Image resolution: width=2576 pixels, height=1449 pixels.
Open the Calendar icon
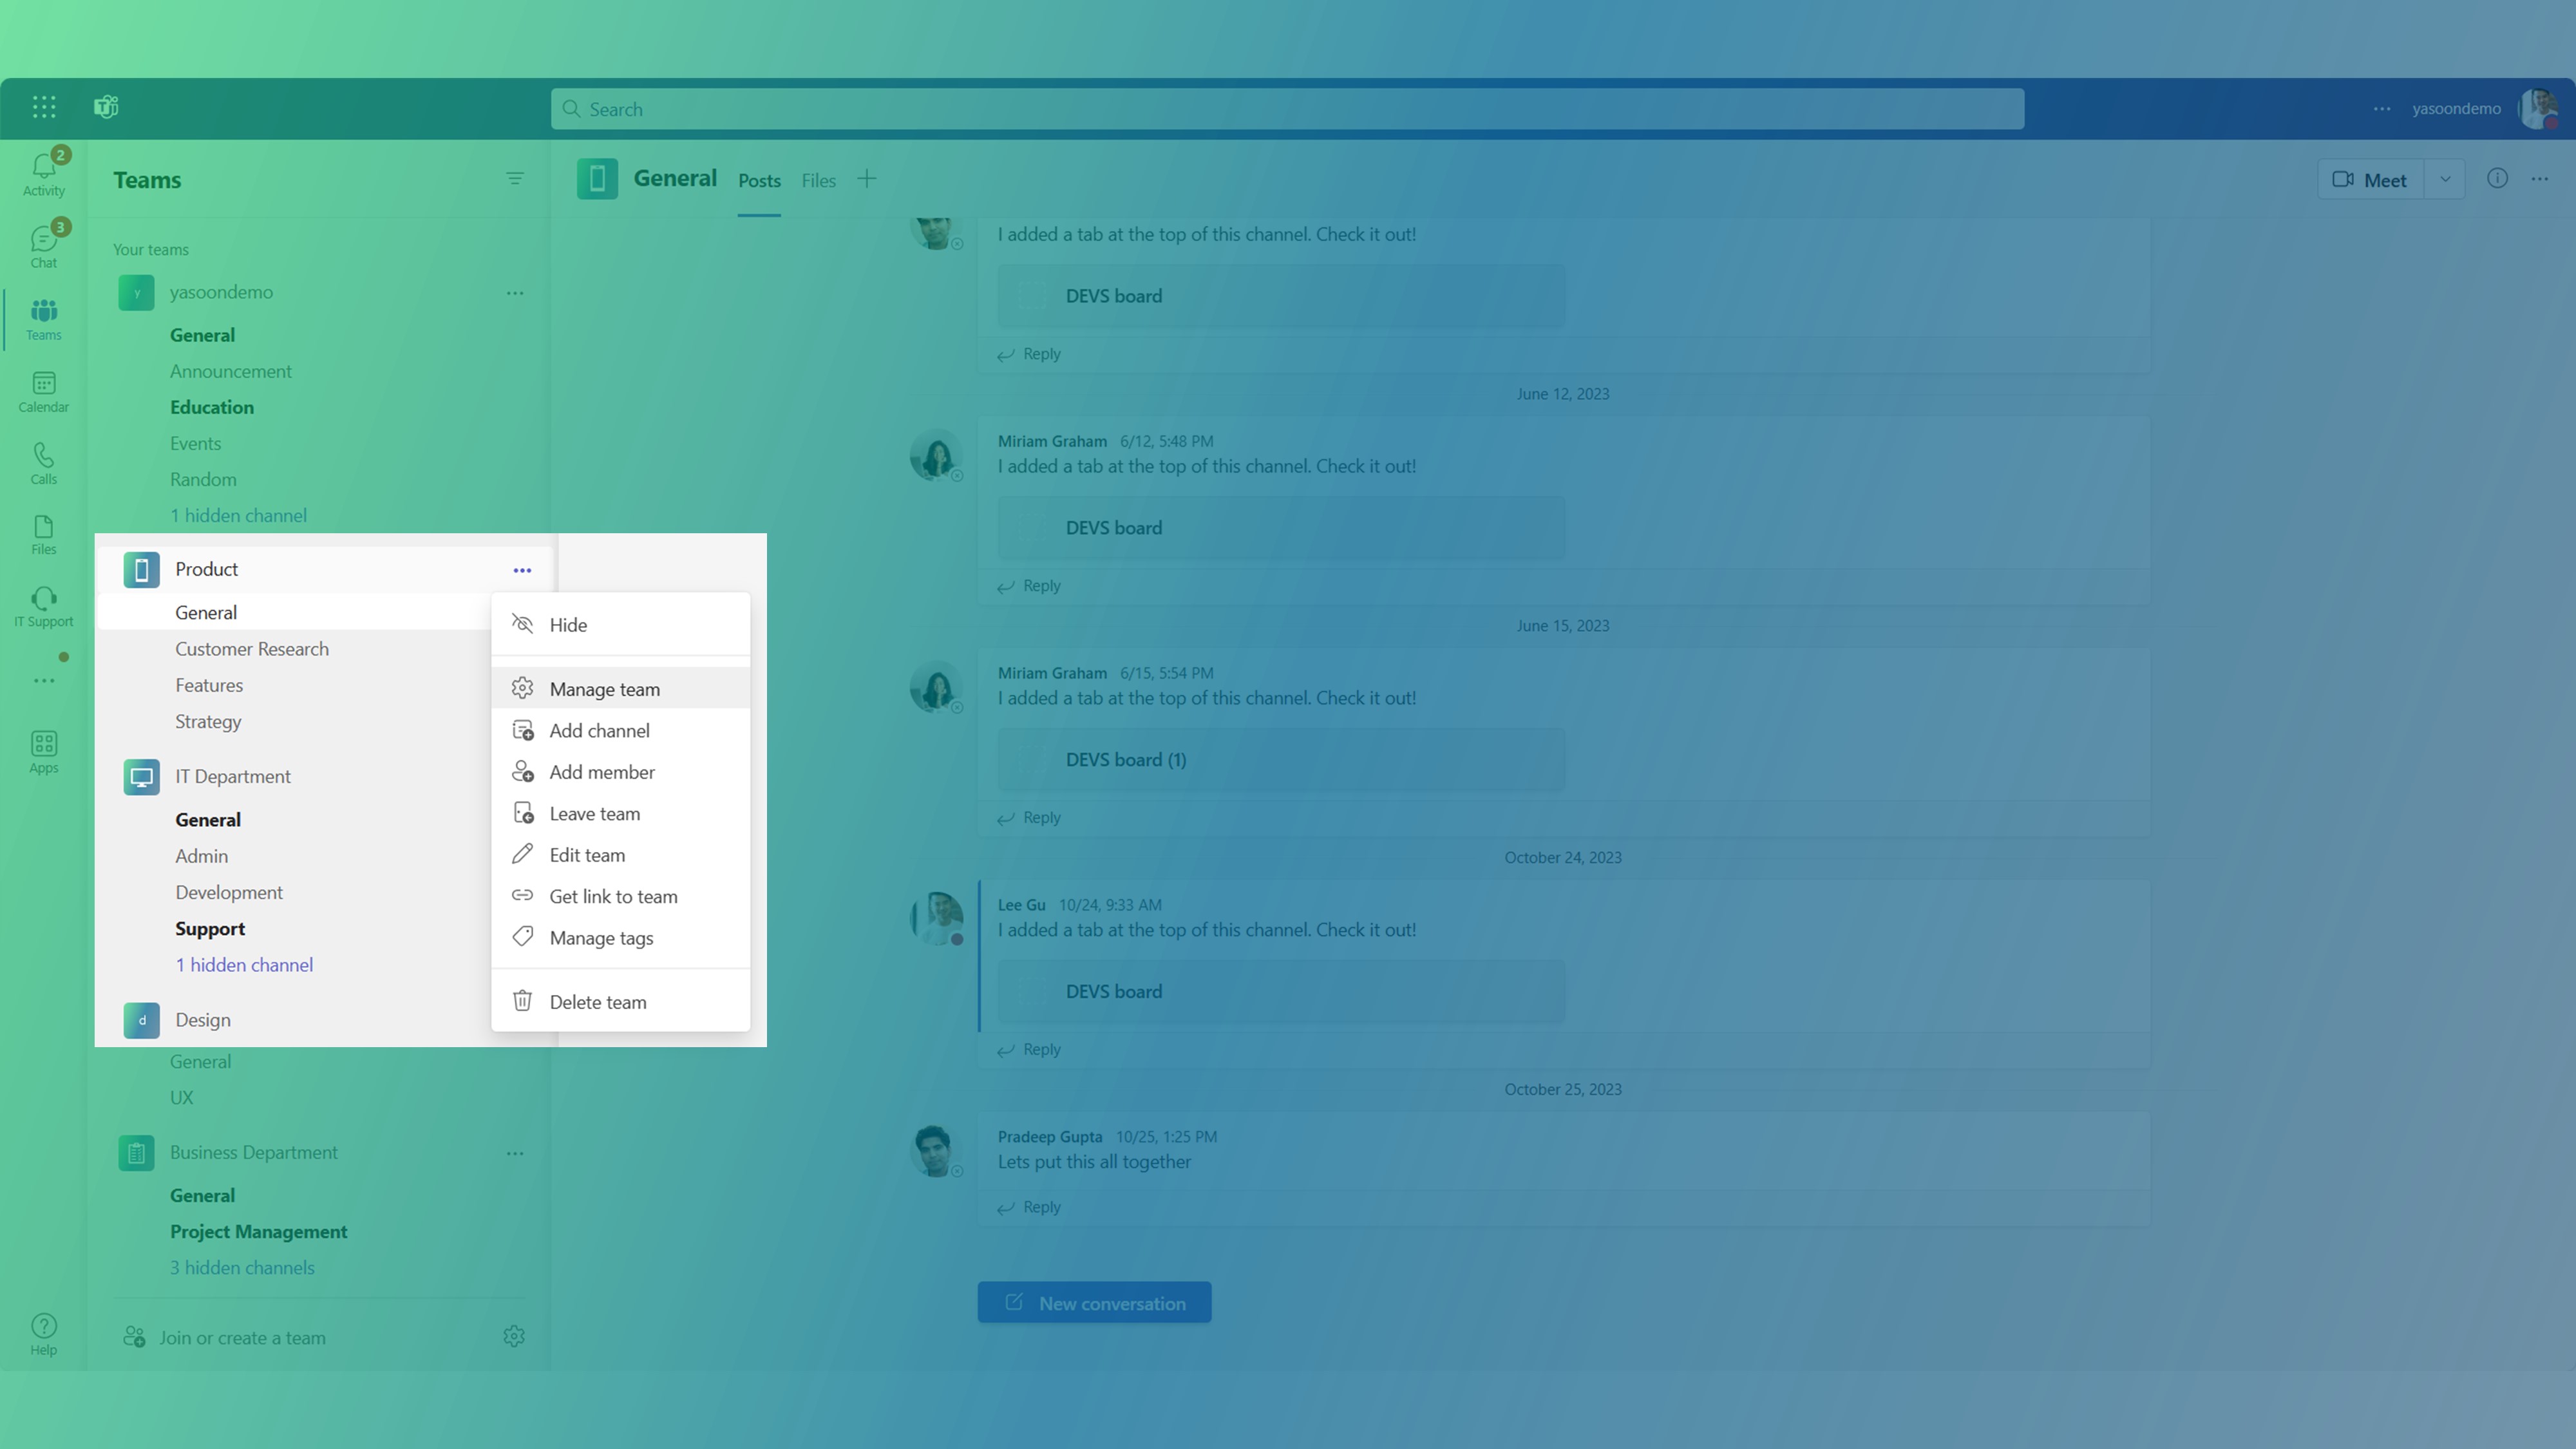coord(43,390)
